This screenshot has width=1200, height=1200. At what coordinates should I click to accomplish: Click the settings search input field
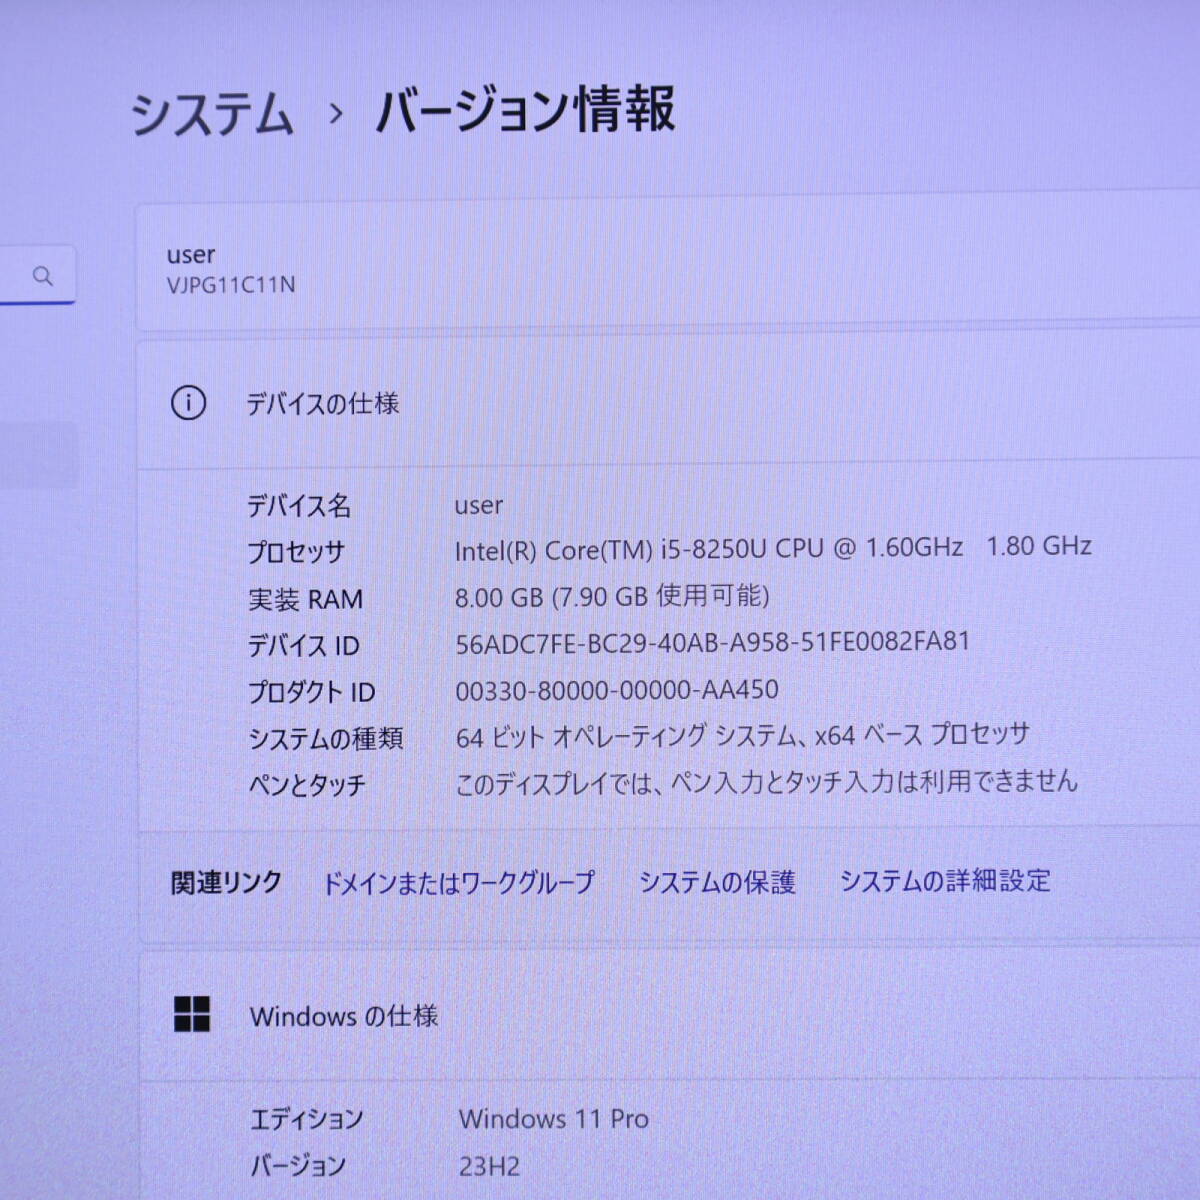(37, 275)
